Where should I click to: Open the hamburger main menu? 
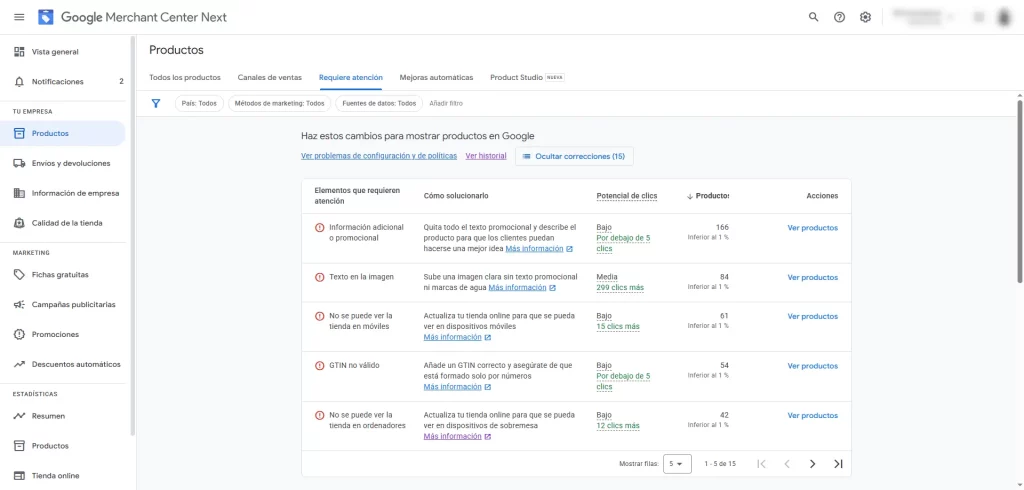click(19, 18)
